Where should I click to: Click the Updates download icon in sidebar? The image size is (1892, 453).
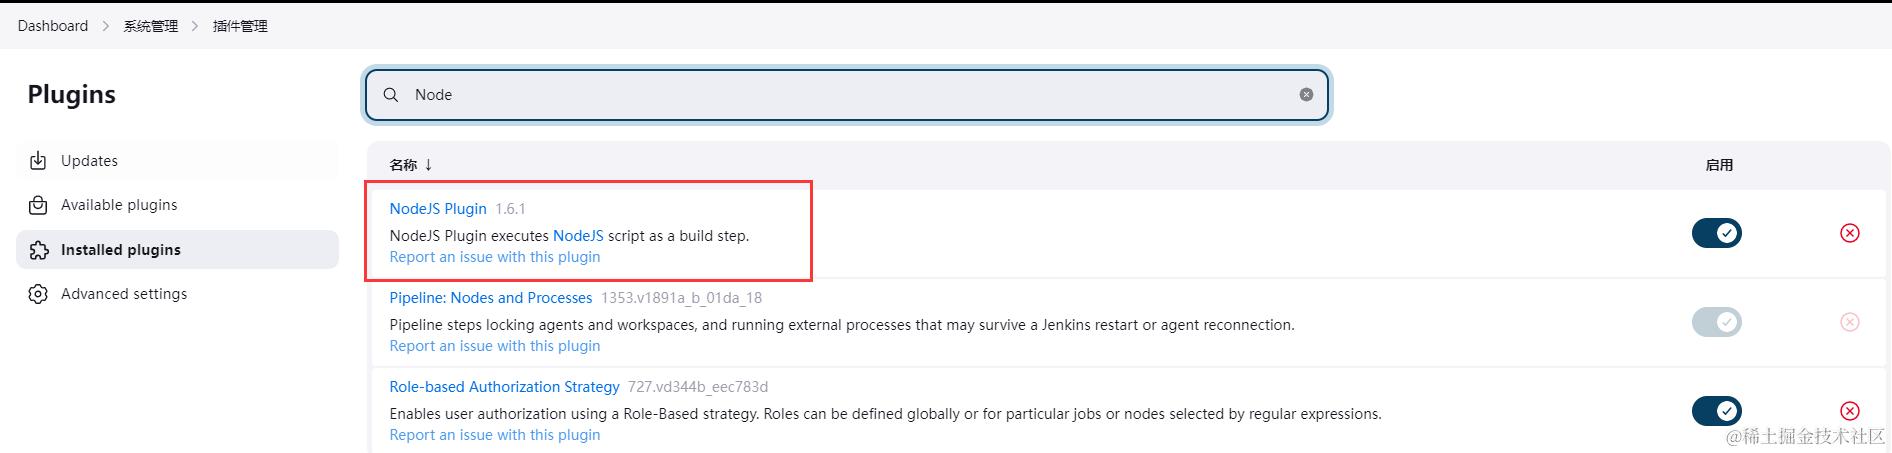pos(38,161)
